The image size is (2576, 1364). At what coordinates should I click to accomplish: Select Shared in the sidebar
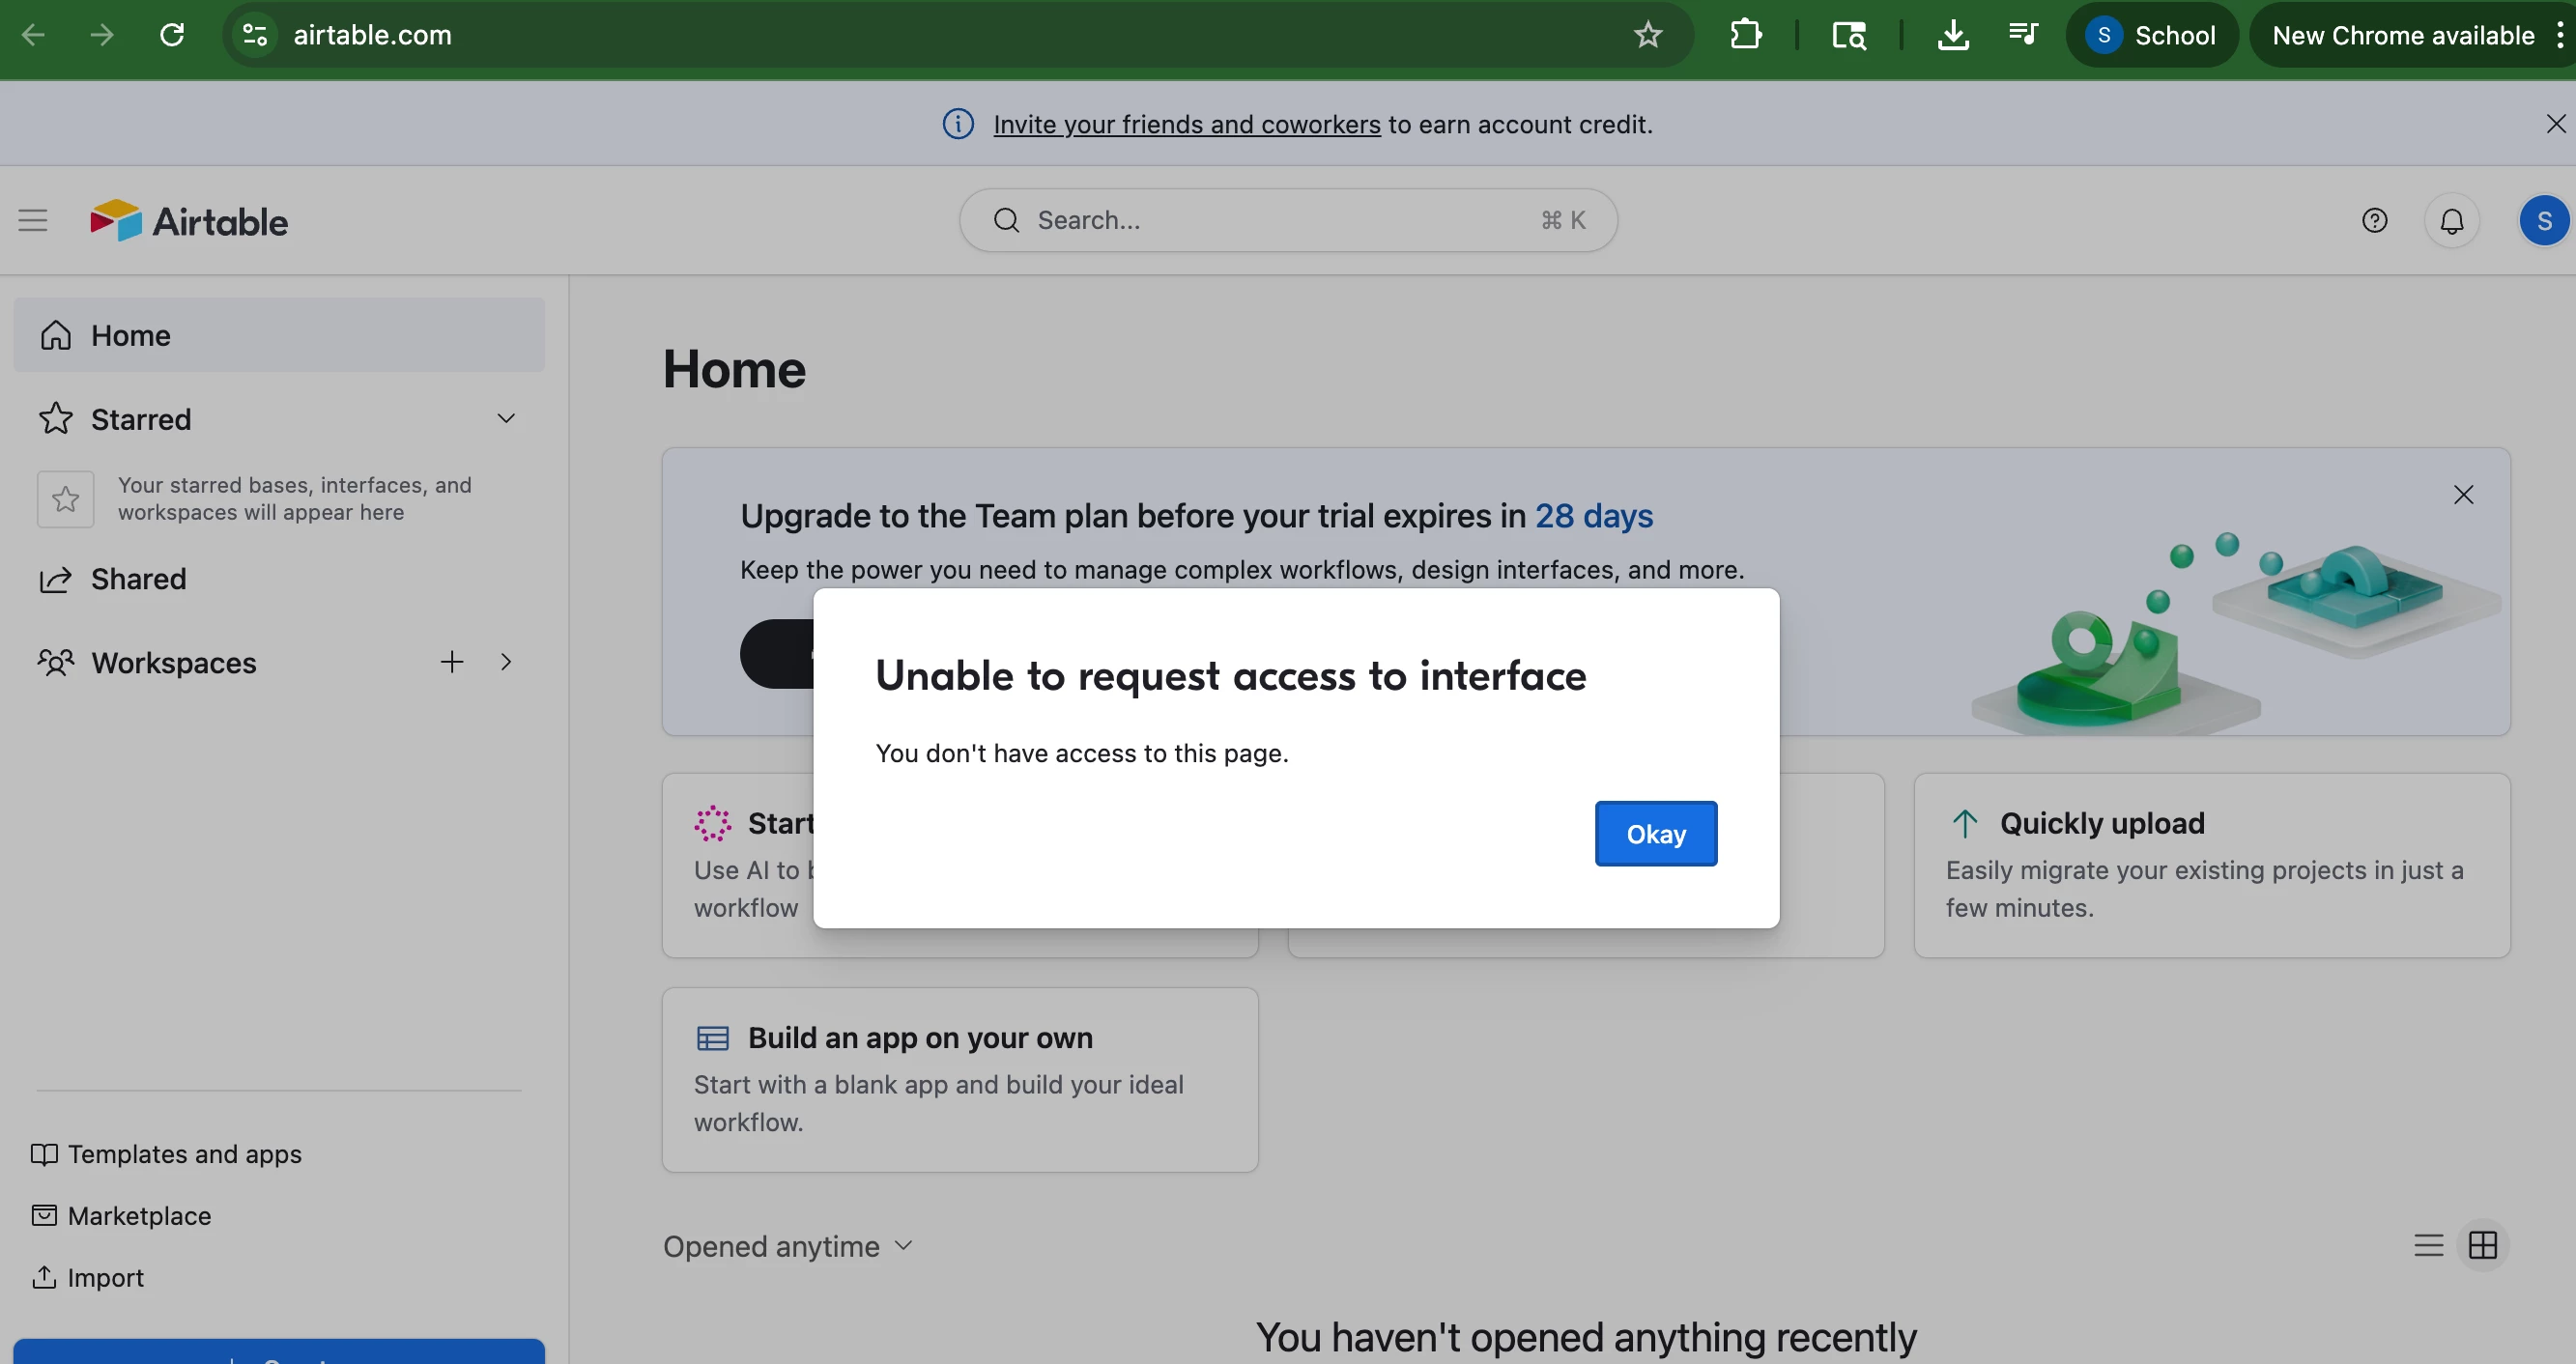[x=138, y=579]
